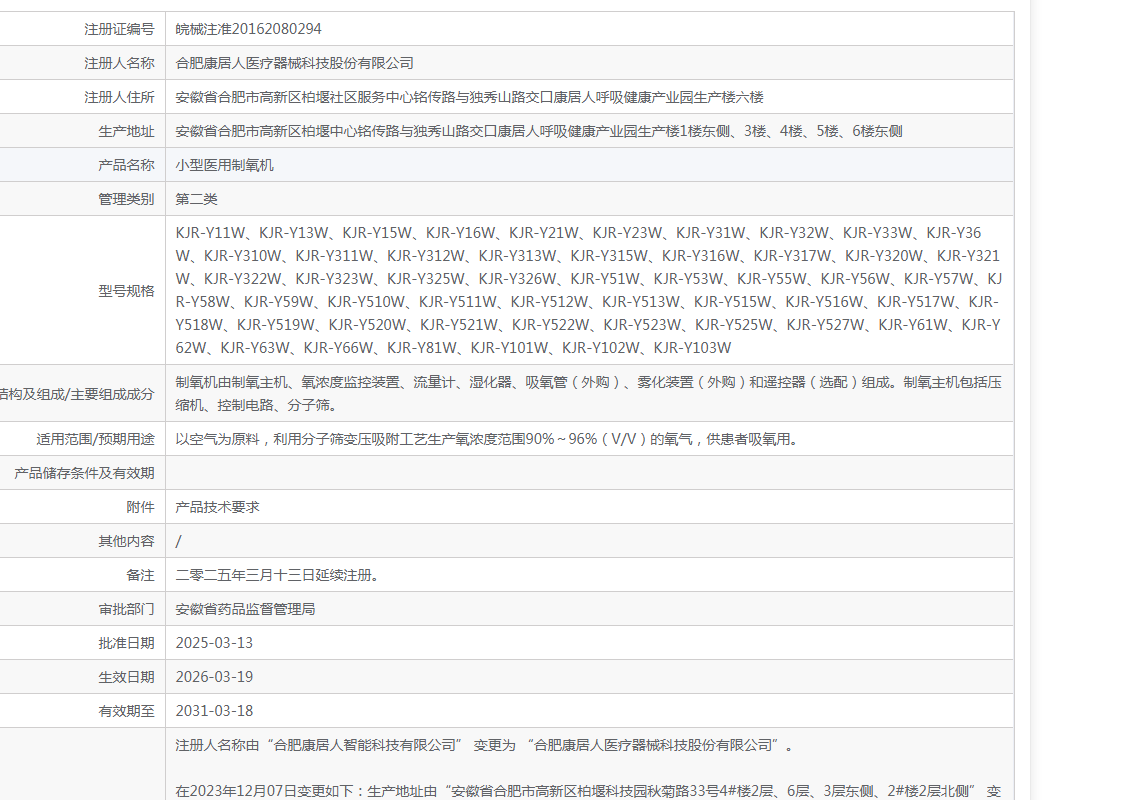Click the structure text starting 制氧机由制氧主机
1133x800 pixels.
[588, 393]
